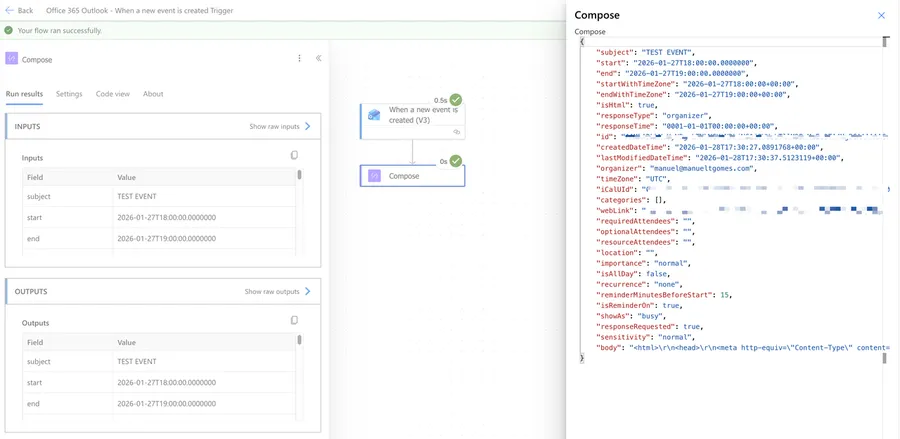The height and width of the screenshot is (439, 900).
Task: Collapse the left panel with double chevron
Action: tap(319, 59)
